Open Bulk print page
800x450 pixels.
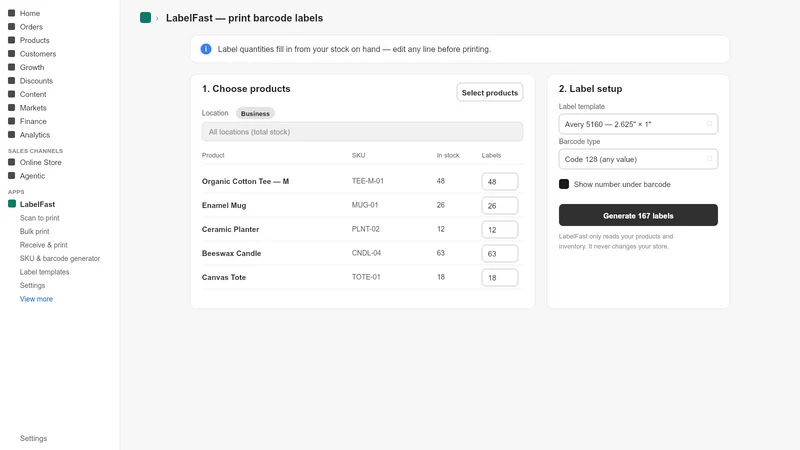click(x=35, y=231)
